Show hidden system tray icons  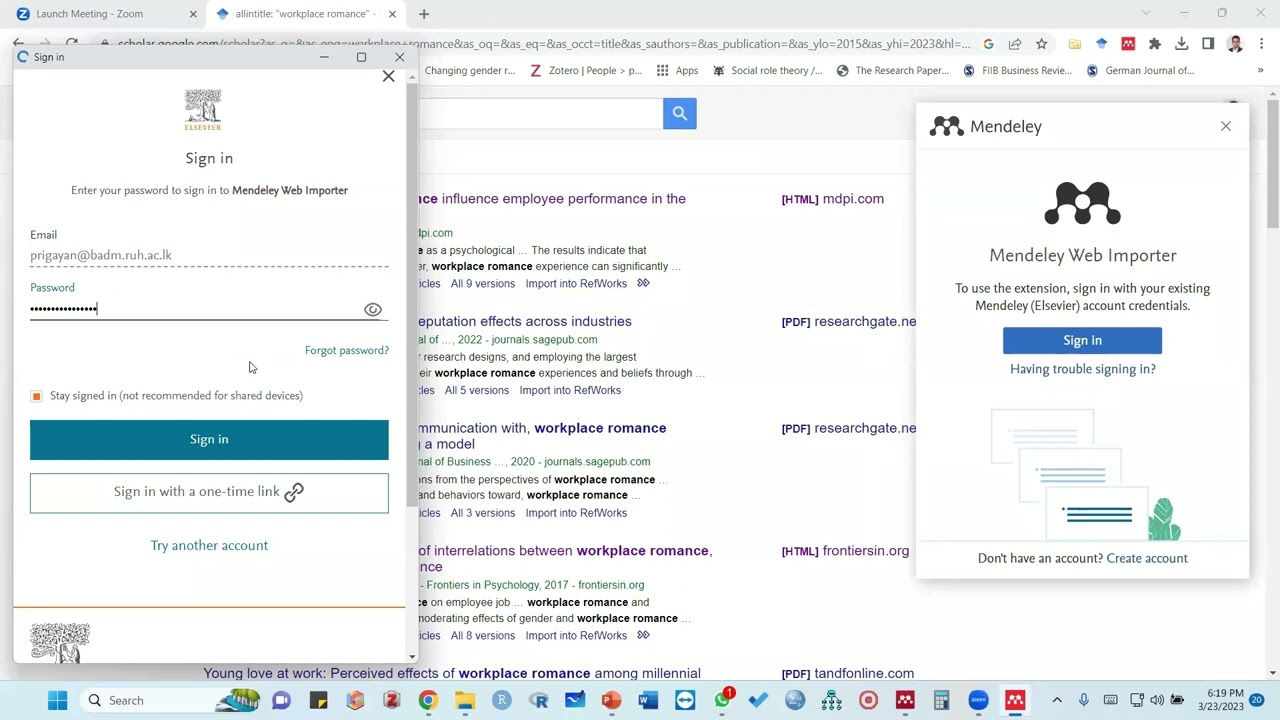click(1057, 701)
